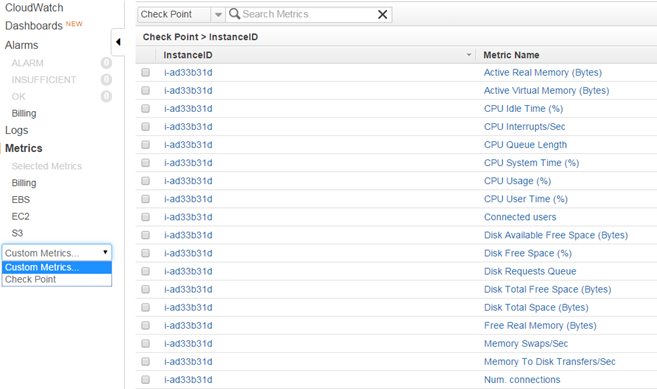657x389 pixels.
Task: Open EC2 metrics
Action: point(21,217)
